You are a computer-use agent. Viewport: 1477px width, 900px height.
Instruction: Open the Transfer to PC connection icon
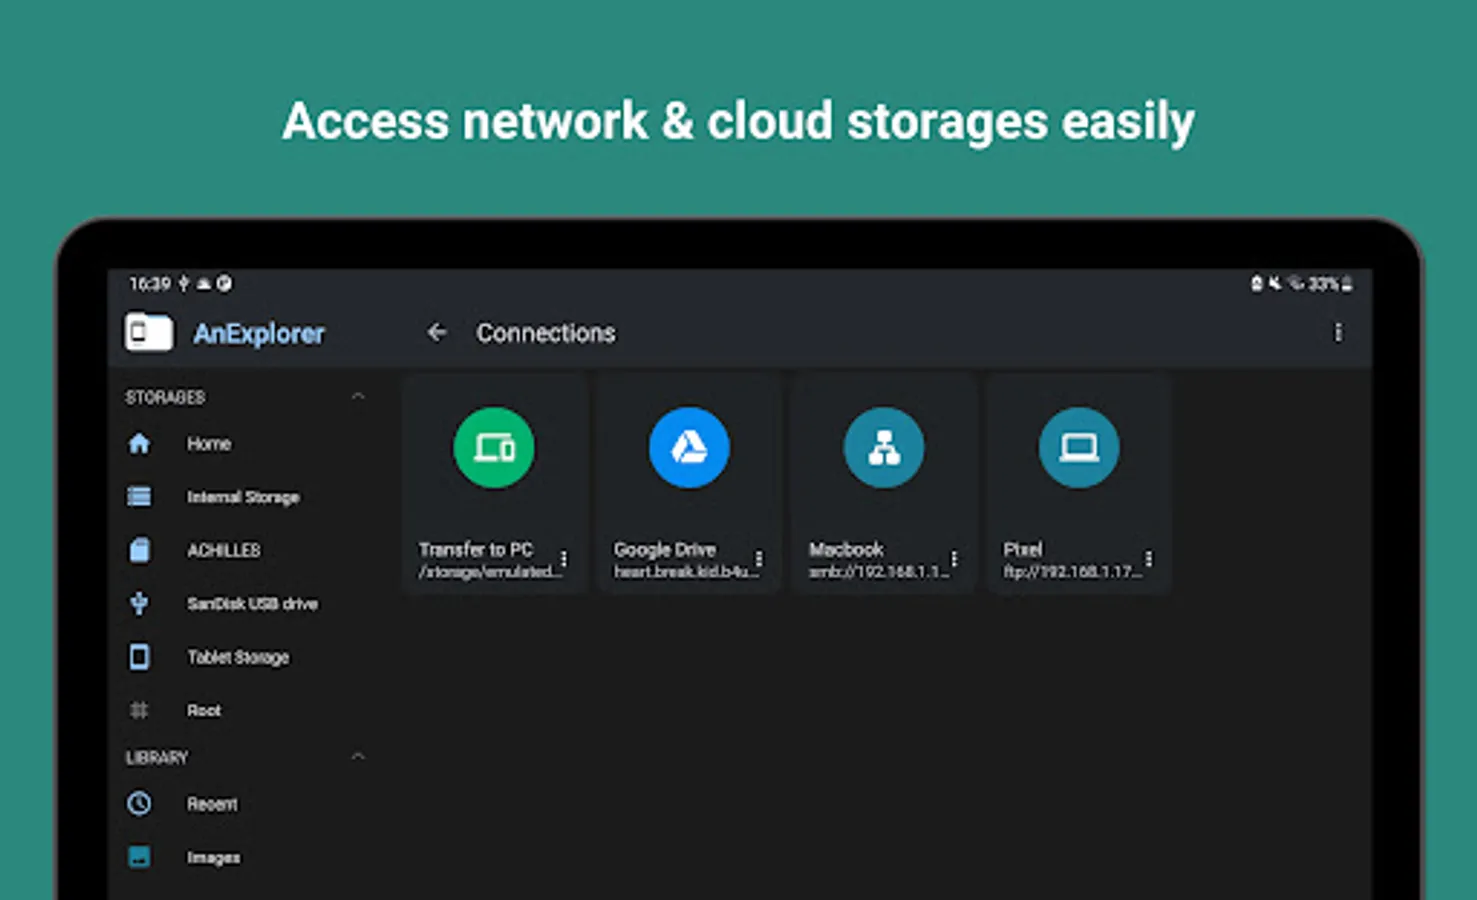pos(493,447)
